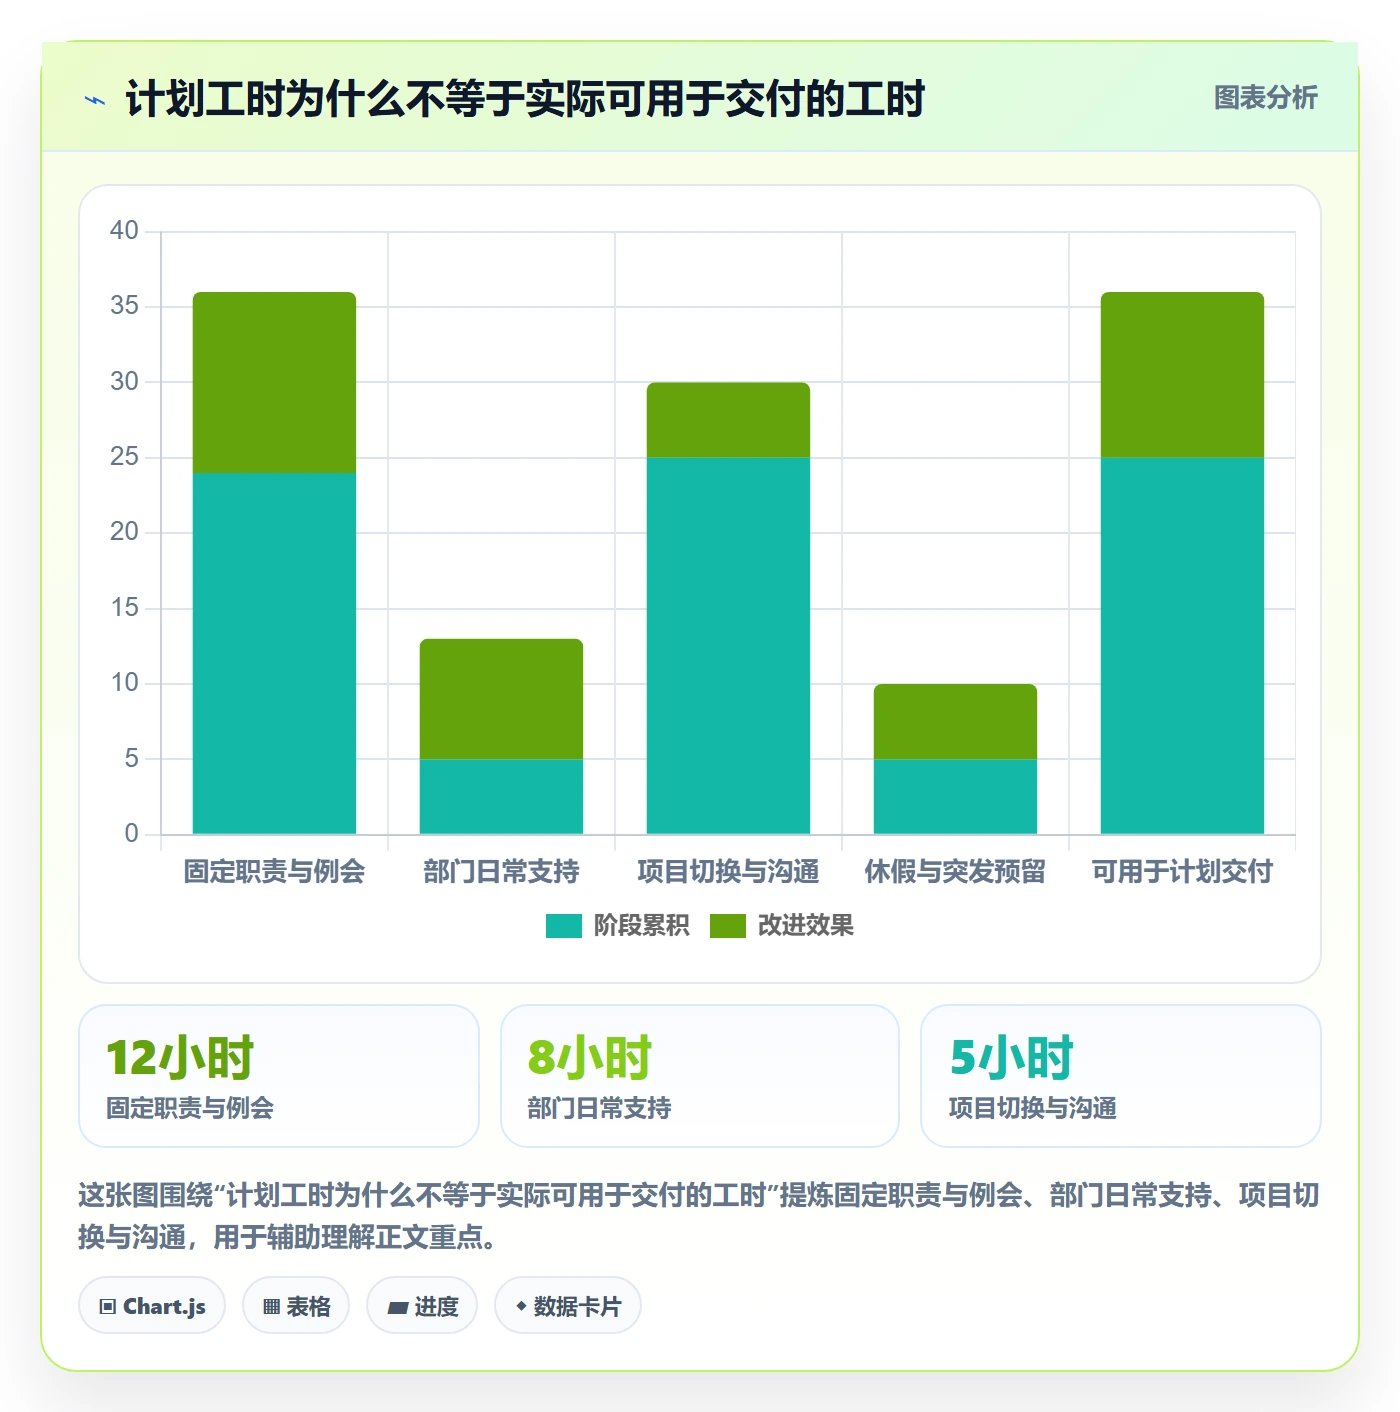This screenshot has width=1400, height=1412.
Task: Click the square icon in Chart.js chip
Action: 108,1307
